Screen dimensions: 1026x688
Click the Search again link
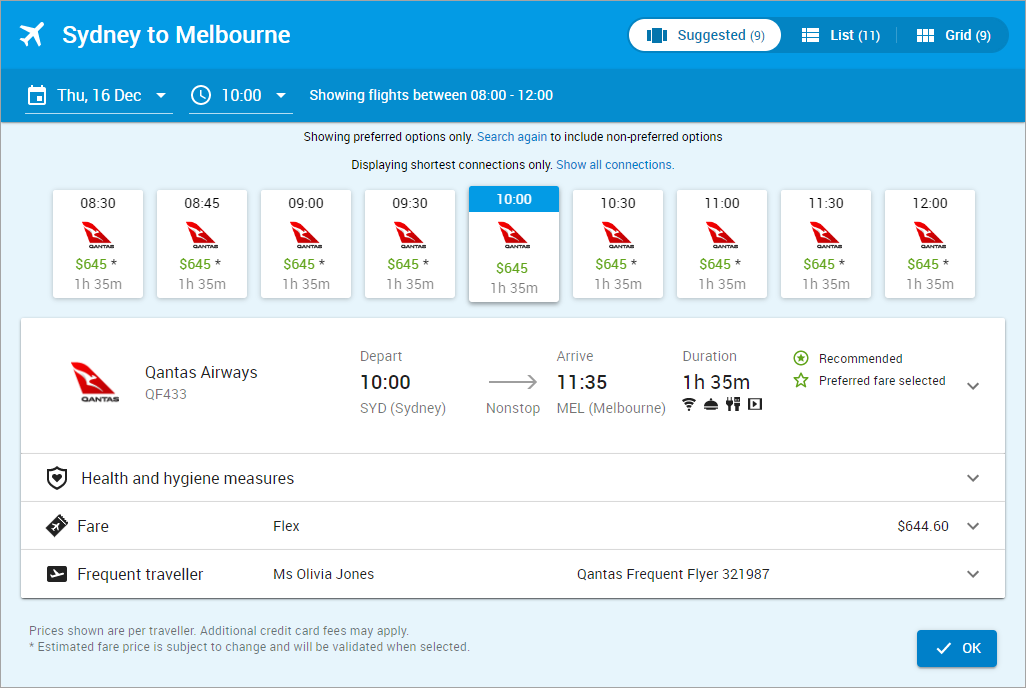pos(512,137)
